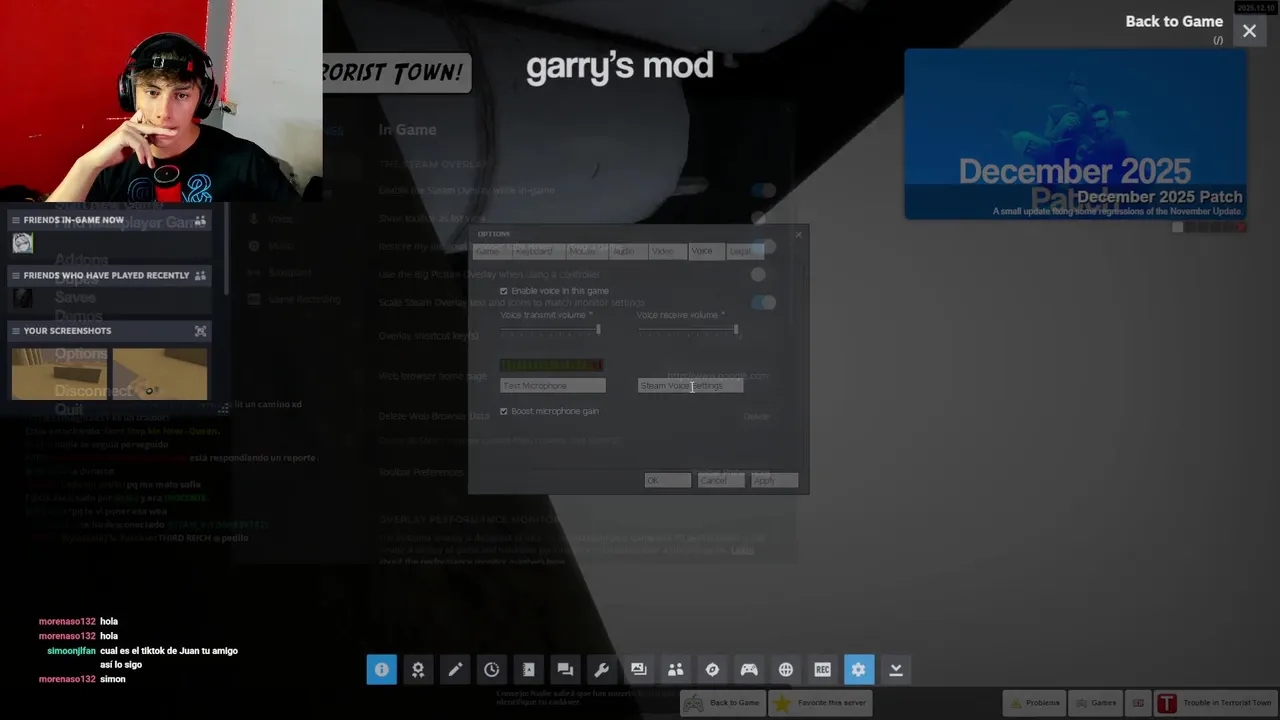1280x720 pixels.
Task: Open the web browser globe icon
Action: tap(786, 670)
